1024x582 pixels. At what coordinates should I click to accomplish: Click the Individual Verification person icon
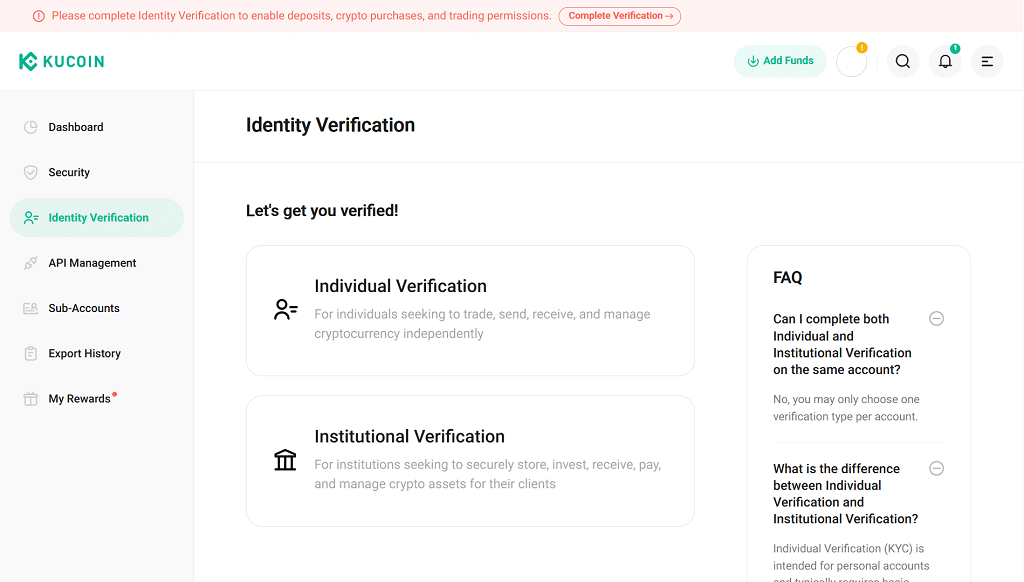click(285, 310)
